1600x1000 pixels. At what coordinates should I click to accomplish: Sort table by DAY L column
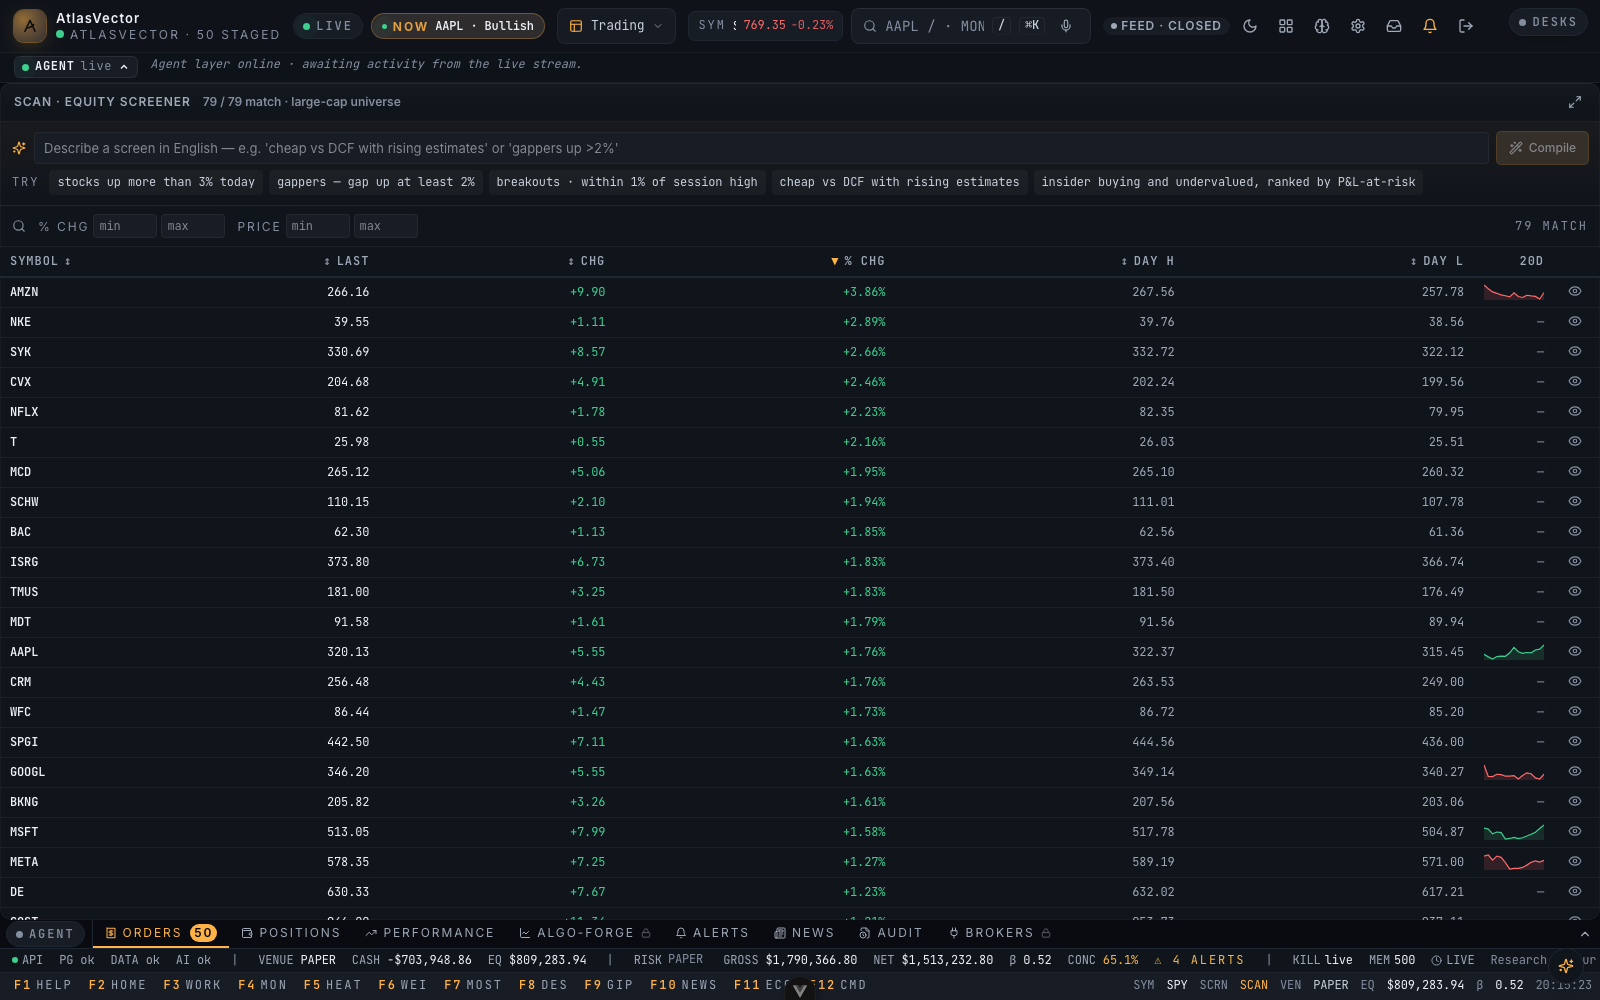pyautogui.click(x=1436, y=261)
